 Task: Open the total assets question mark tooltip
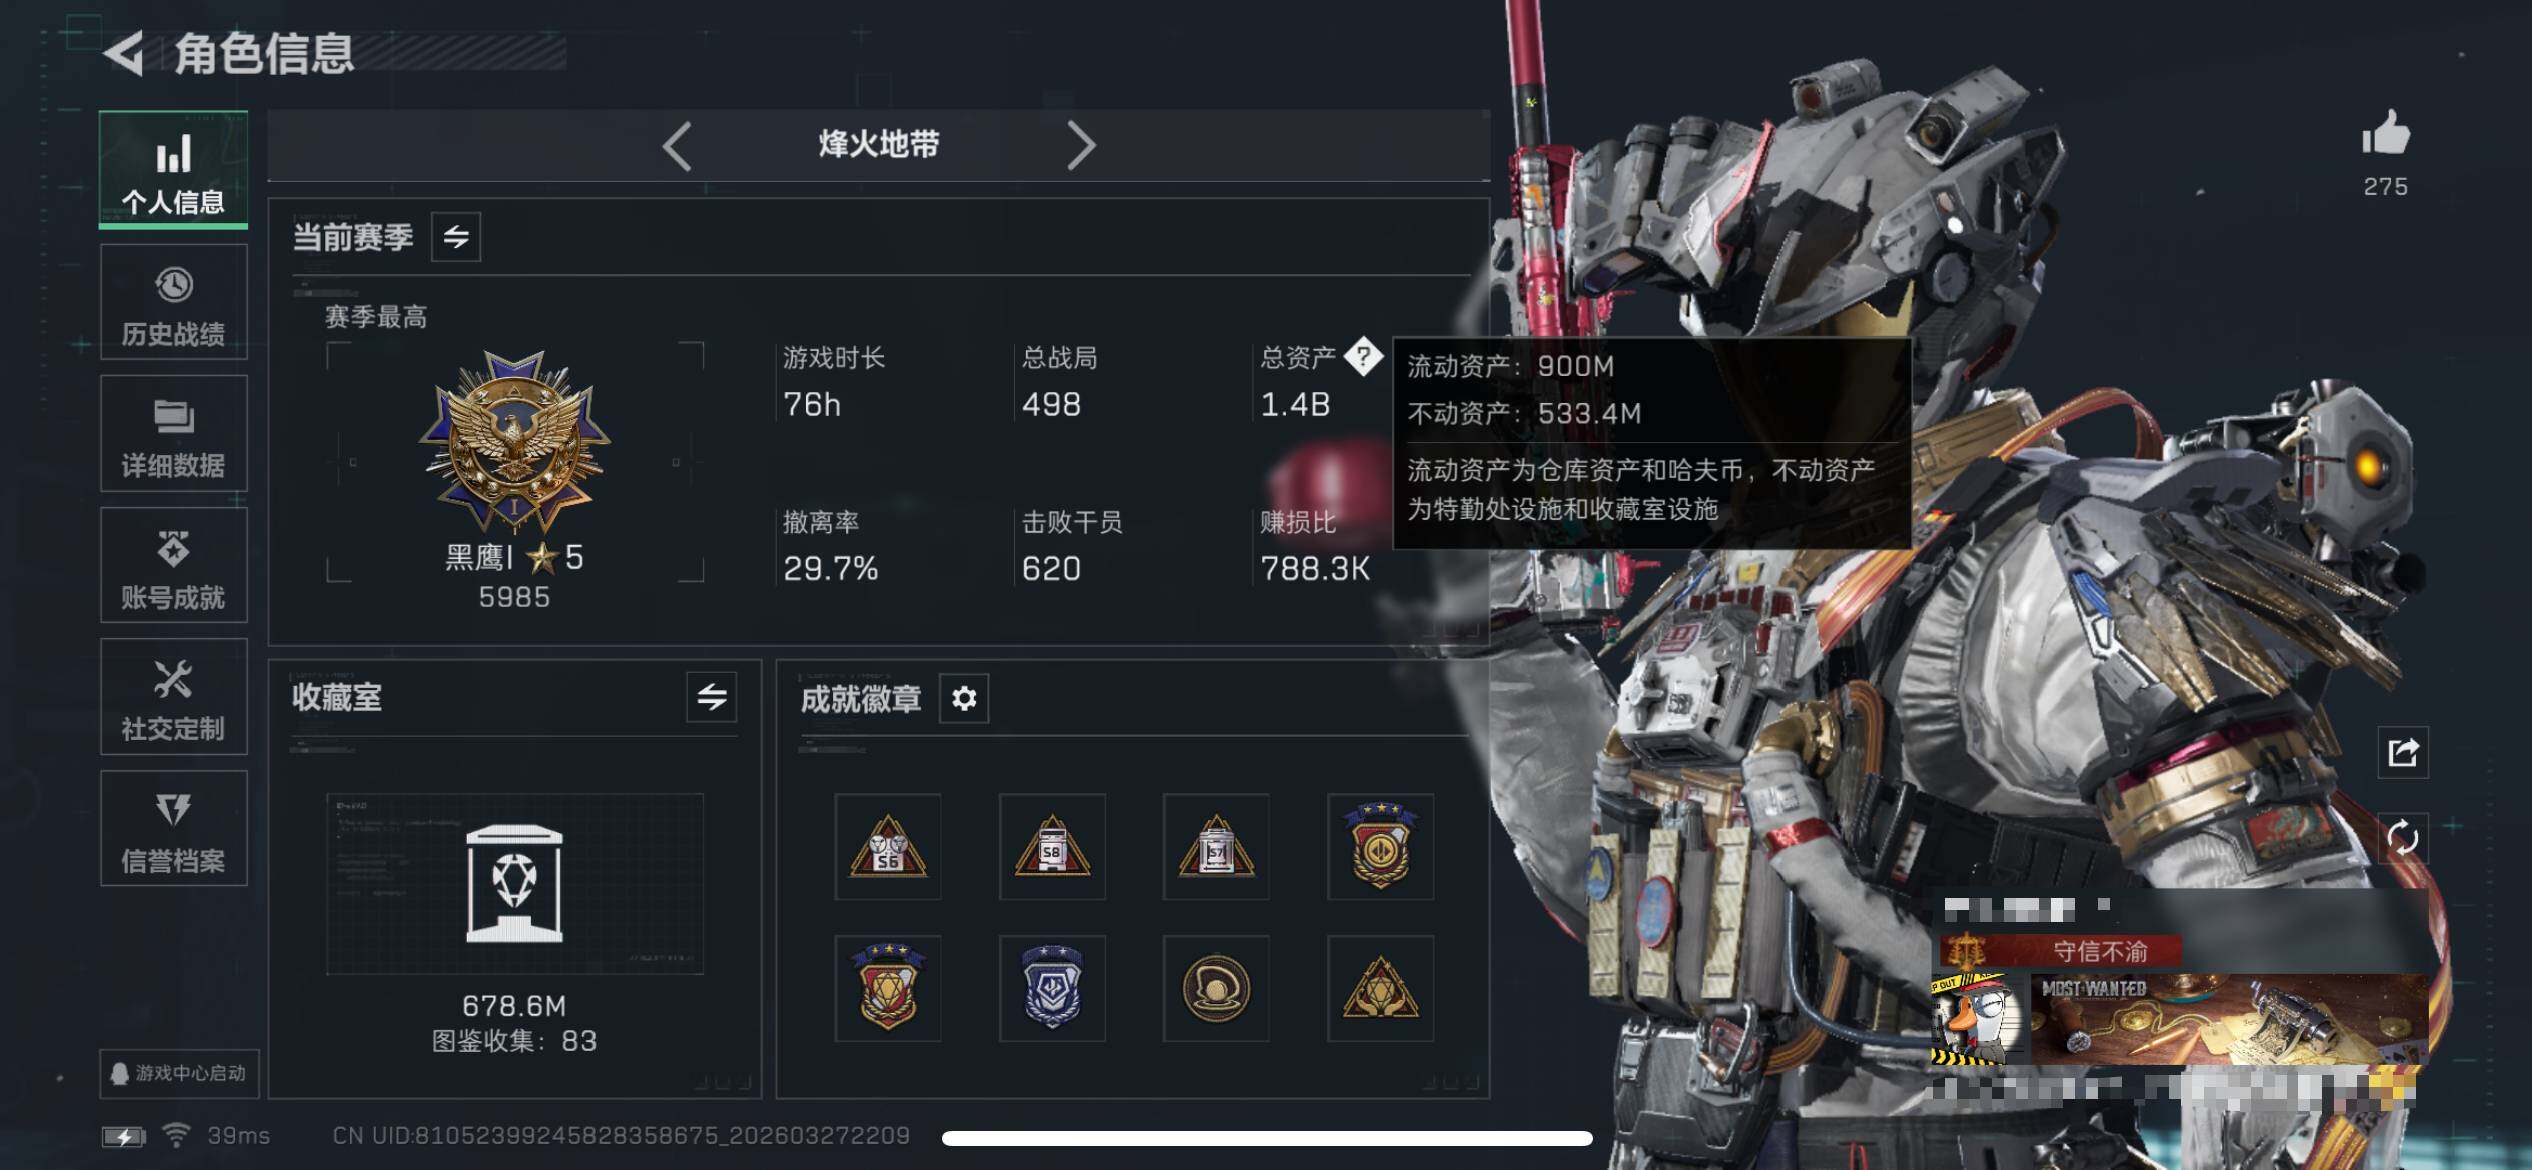[x=1363, y=356]
